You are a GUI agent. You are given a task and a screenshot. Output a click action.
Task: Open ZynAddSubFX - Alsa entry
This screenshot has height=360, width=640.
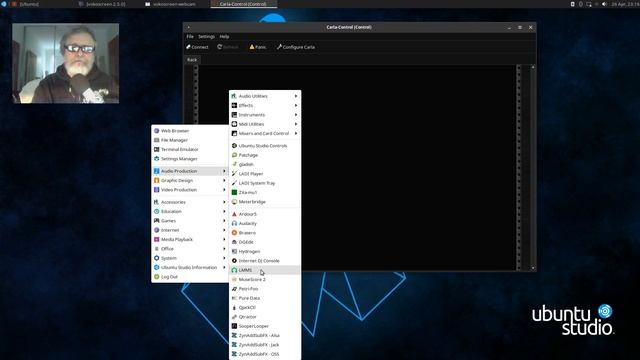tap(265, 336)
